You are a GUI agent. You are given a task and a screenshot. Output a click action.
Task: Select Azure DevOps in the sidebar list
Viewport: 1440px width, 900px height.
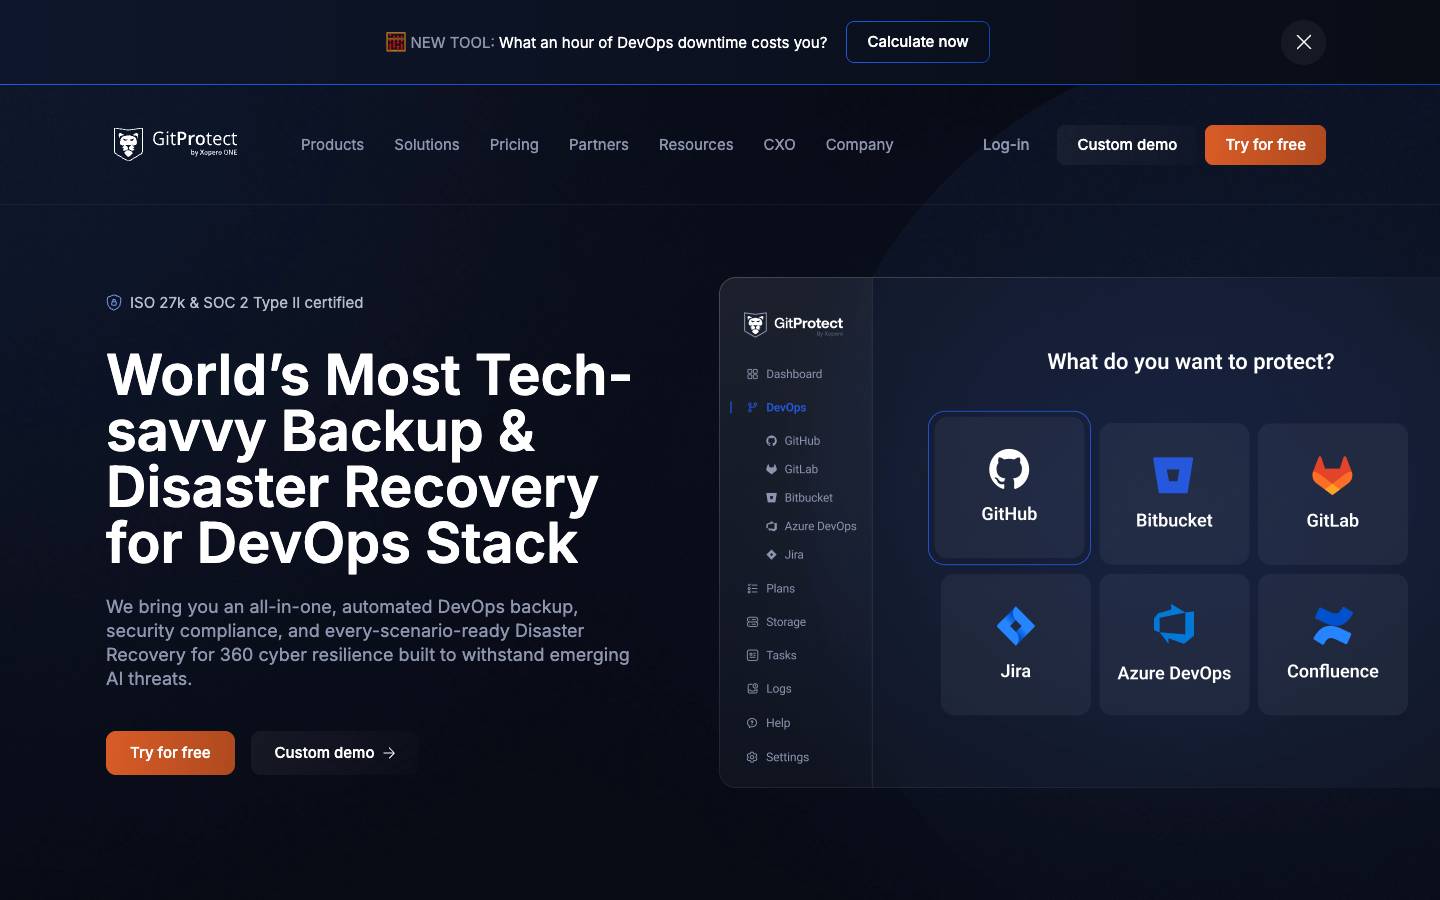pyautogui.click(x=811, y=526)
